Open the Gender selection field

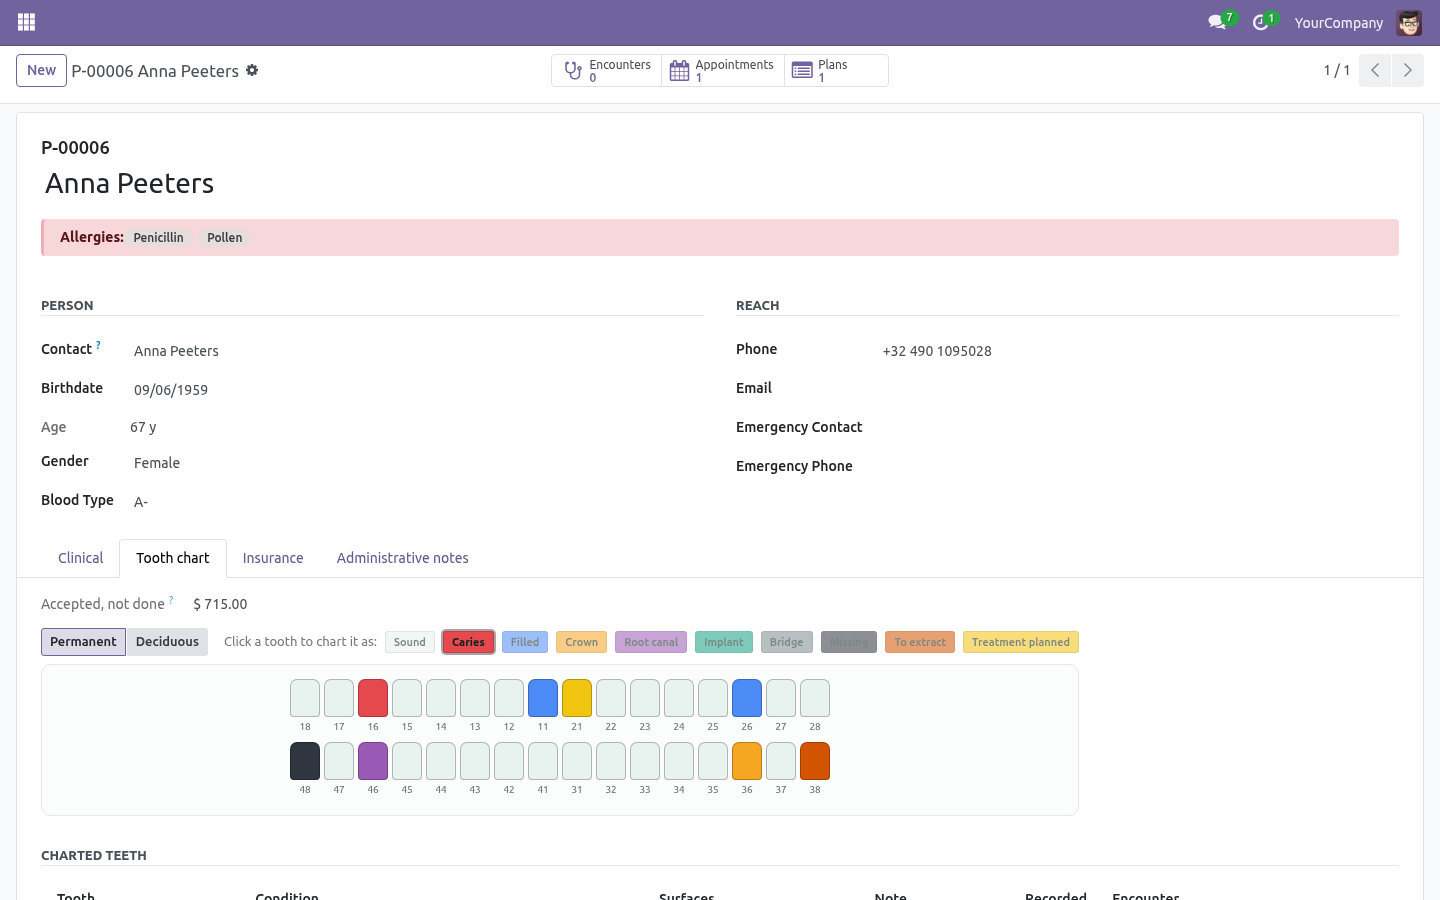tap(417, 463)
